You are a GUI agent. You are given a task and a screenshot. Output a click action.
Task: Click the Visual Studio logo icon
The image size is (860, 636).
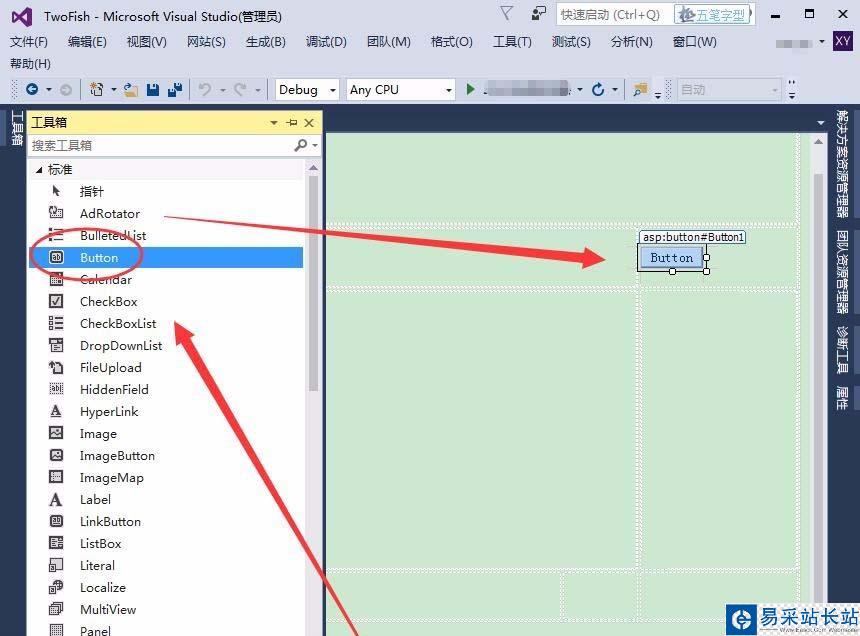tap(22, 17)
